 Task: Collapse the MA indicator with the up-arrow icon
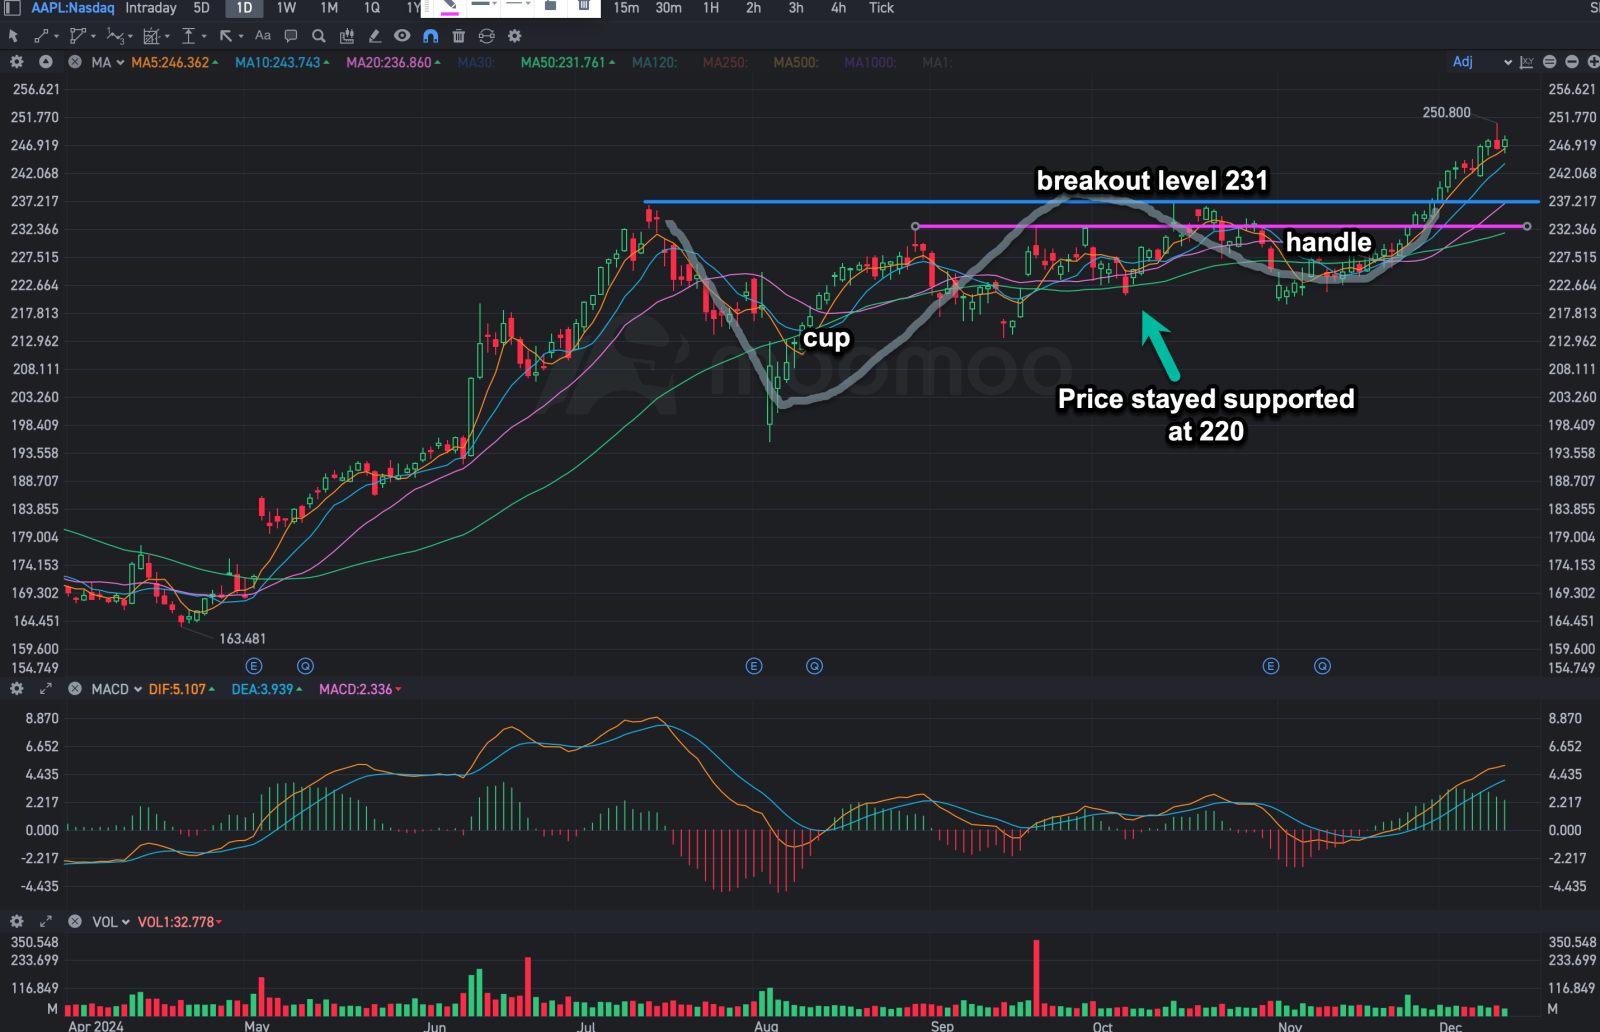(46, 62)
